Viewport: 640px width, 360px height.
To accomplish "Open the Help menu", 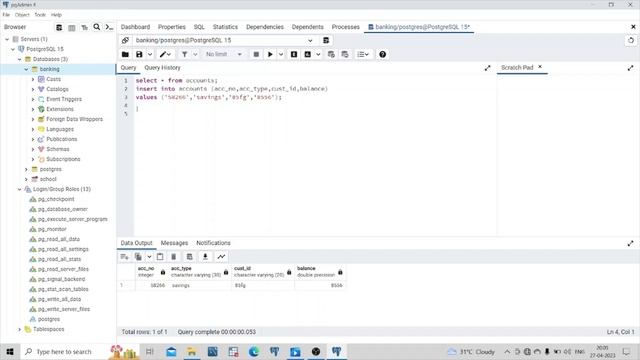I will (x=56, y=15).
